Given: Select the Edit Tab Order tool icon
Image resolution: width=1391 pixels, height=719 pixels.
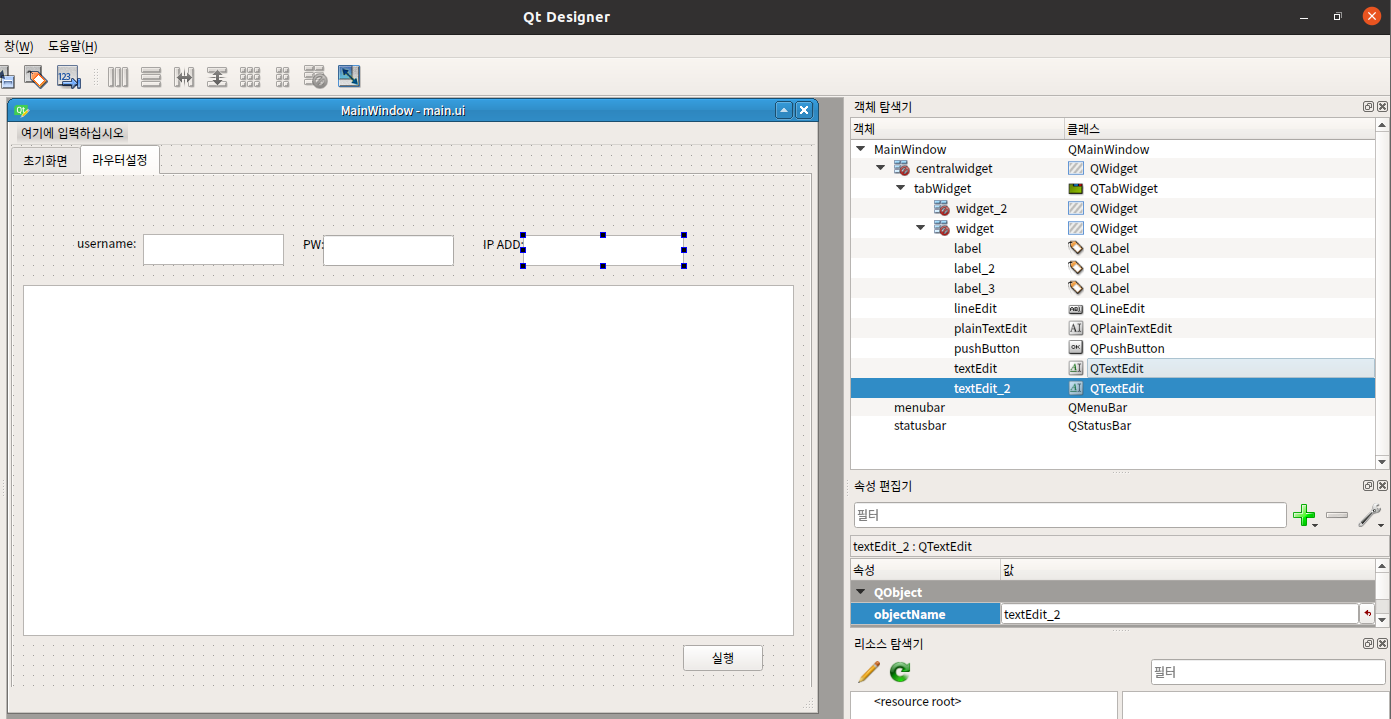Looking at the screenshot, I should (68, 77).
